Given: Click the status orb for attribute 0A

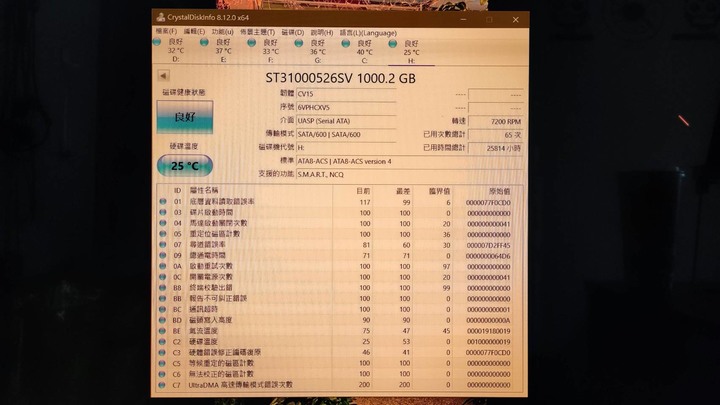Looking at the screenshot, I should (163, 266).
